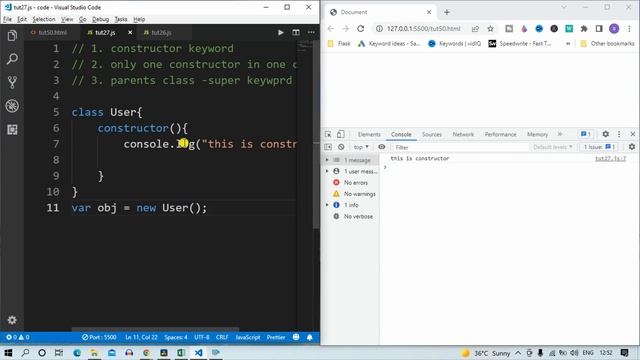Open Source Control view in activity bar
This screenshot has height=360, width=640.
click(12, 82)
